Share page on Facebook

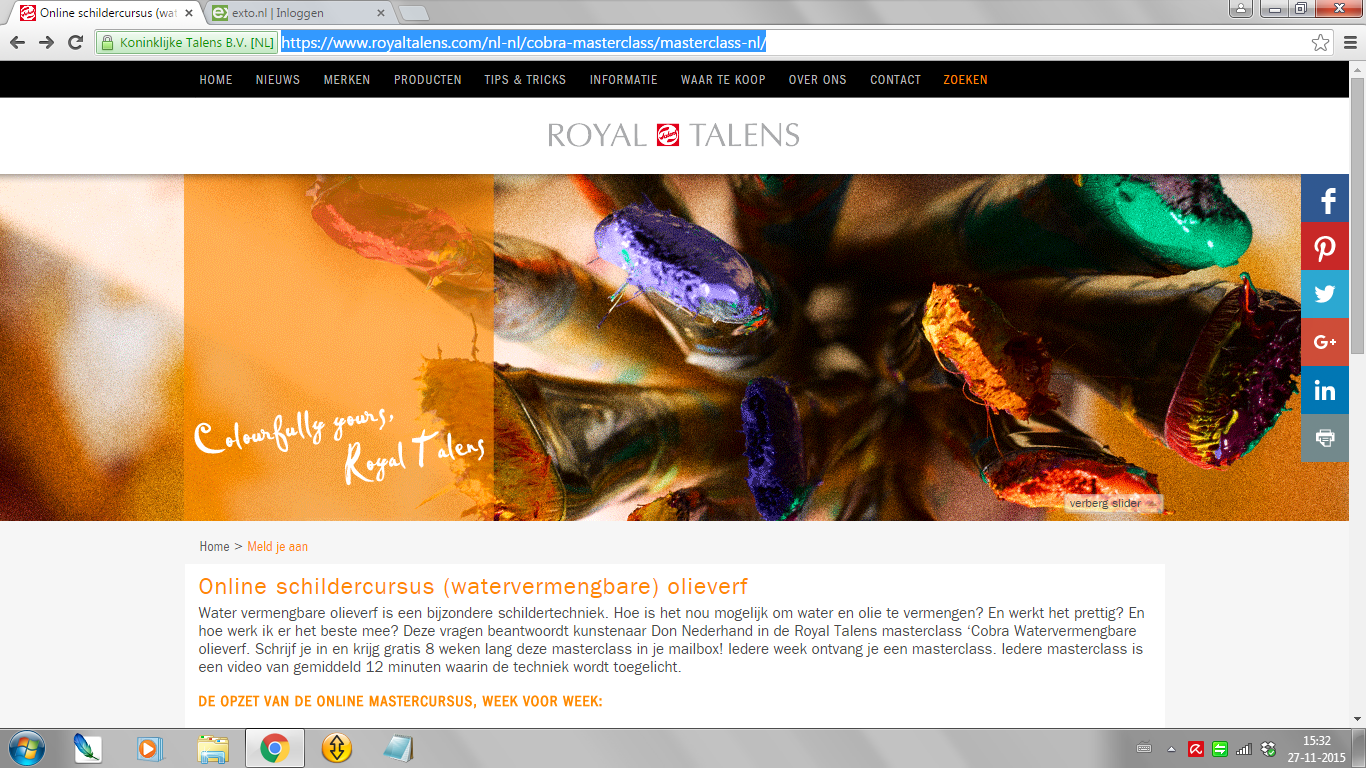[x=1325, y=198]
